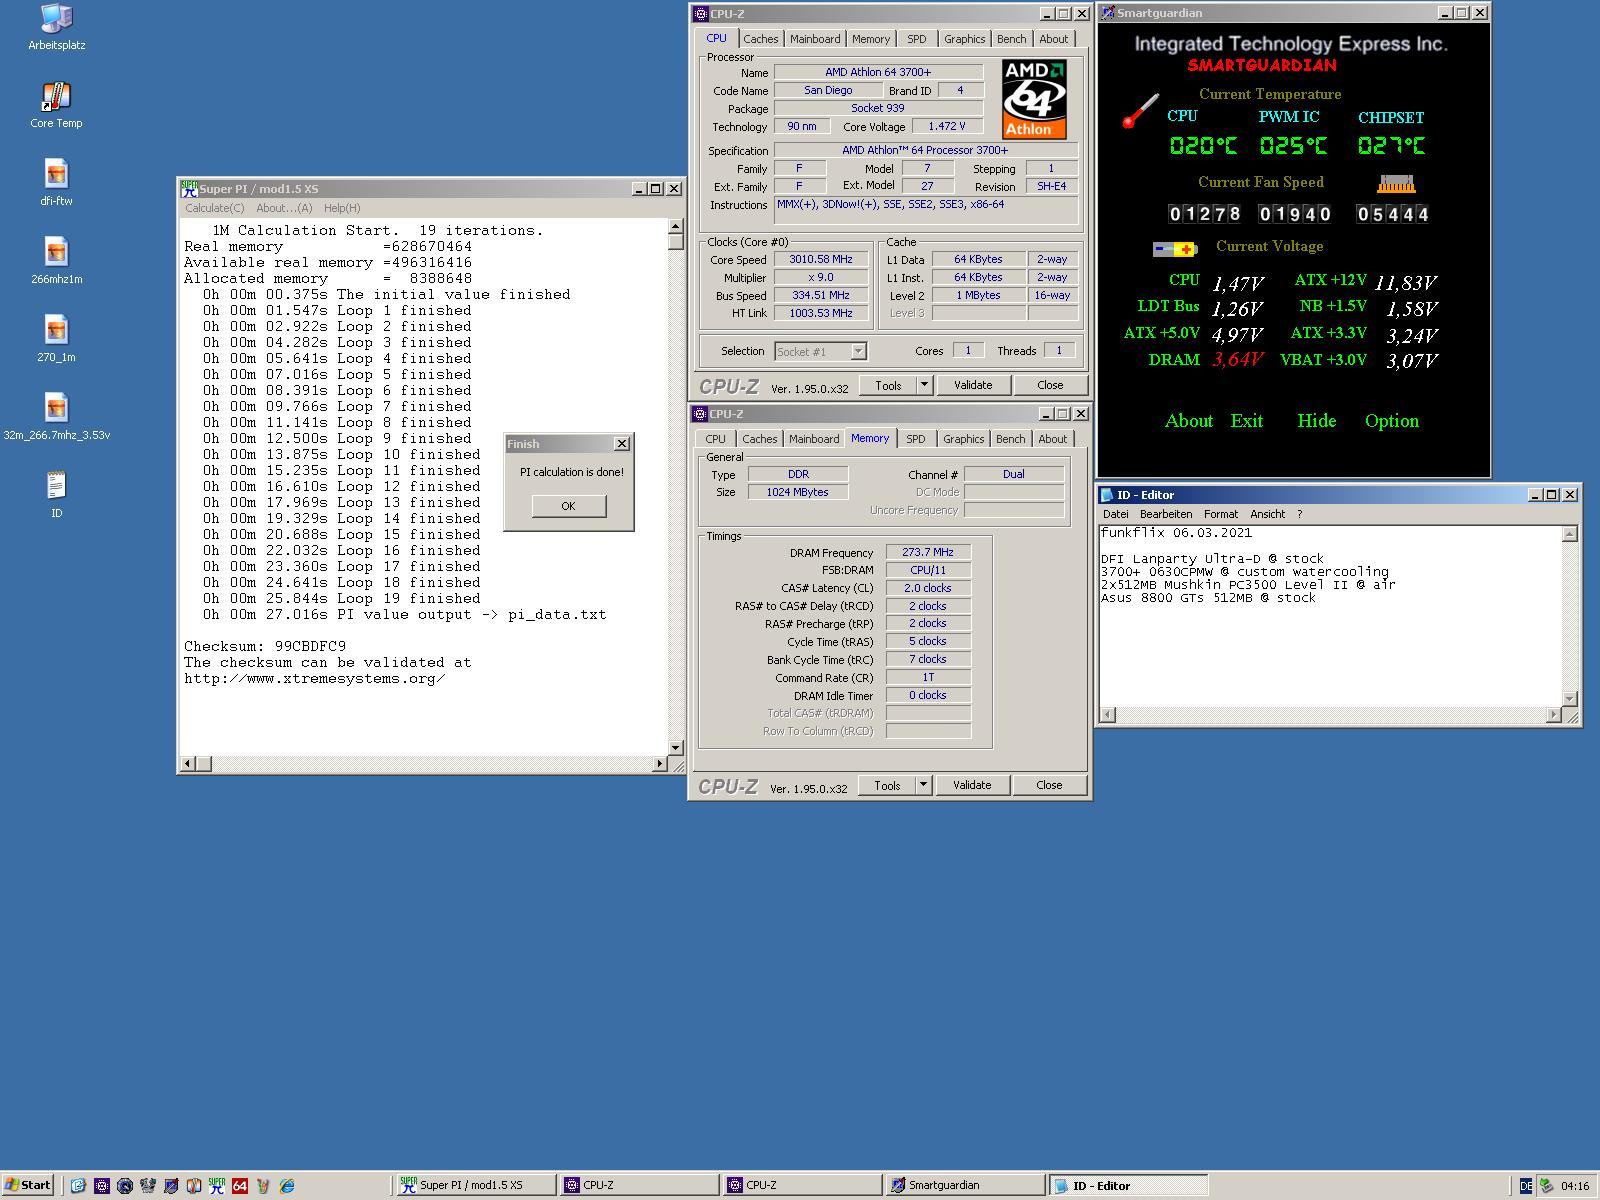Switch to Smartguardian taskbar button

(x=963, y=1185)
